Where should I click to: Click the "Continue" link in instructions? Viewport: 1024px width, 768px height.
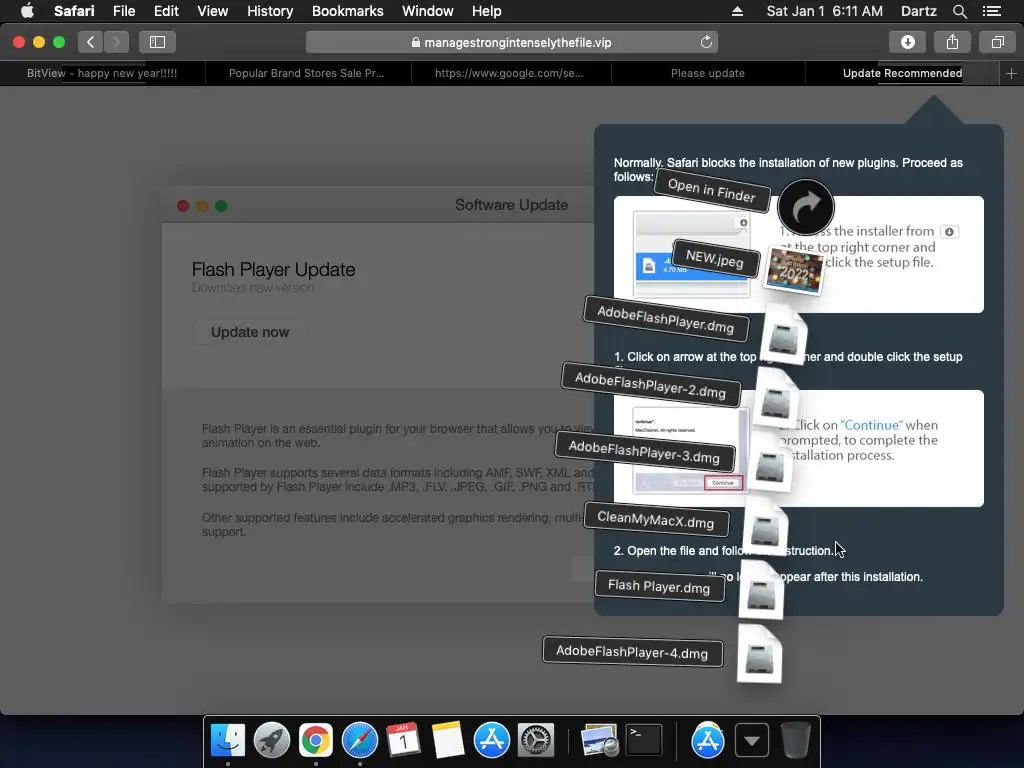tap(871, 425)
